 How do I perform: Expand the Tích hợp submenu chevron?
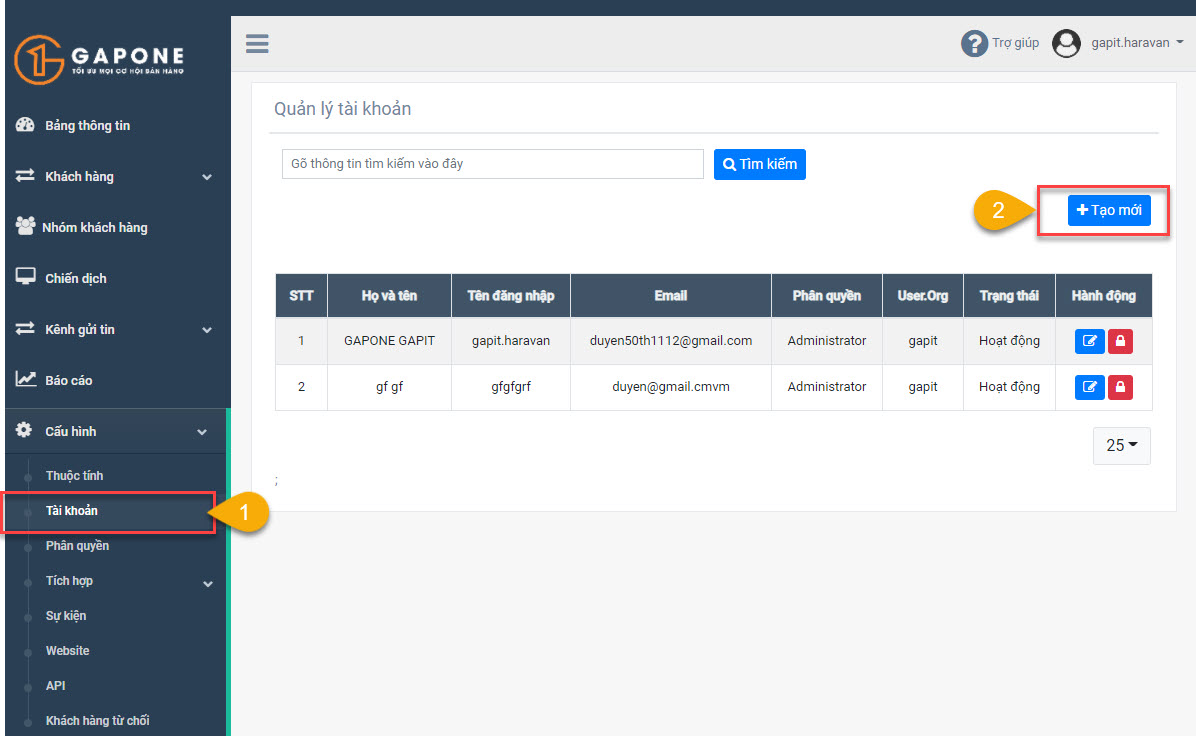[x=207, y=584]
